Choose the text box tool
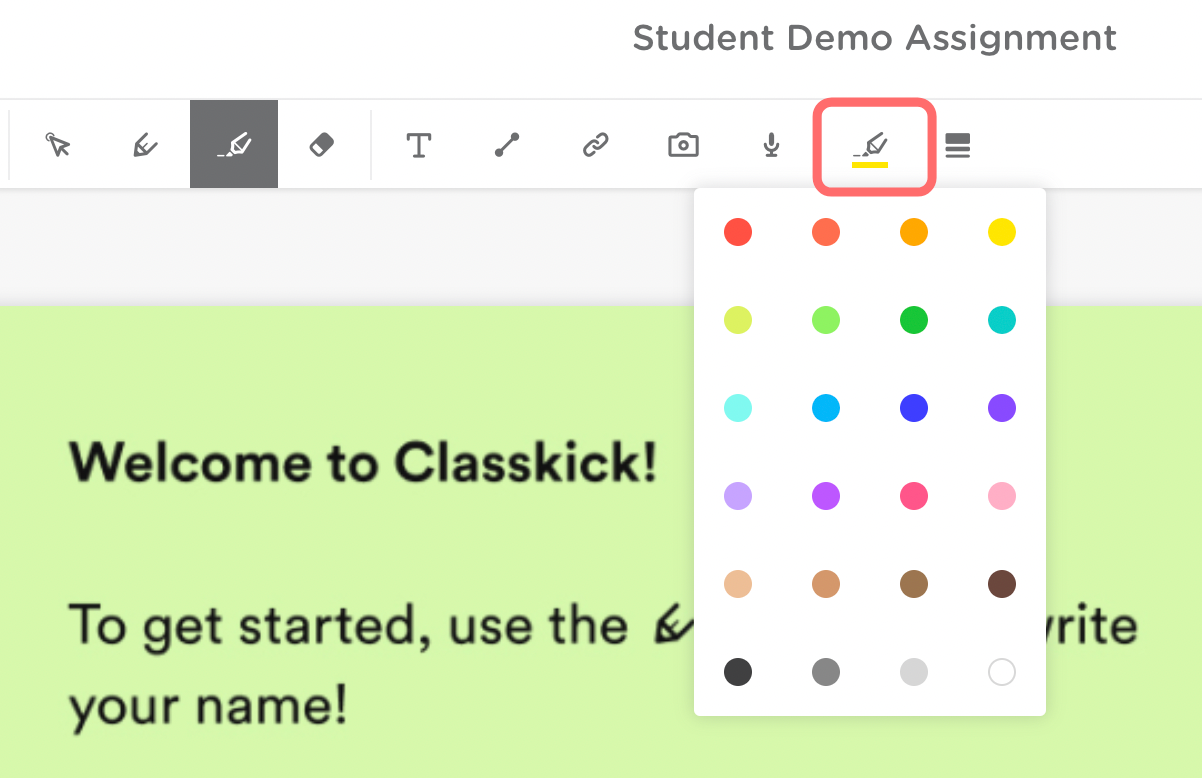This screenshot has width=1202, height=778. pos(418,145)
